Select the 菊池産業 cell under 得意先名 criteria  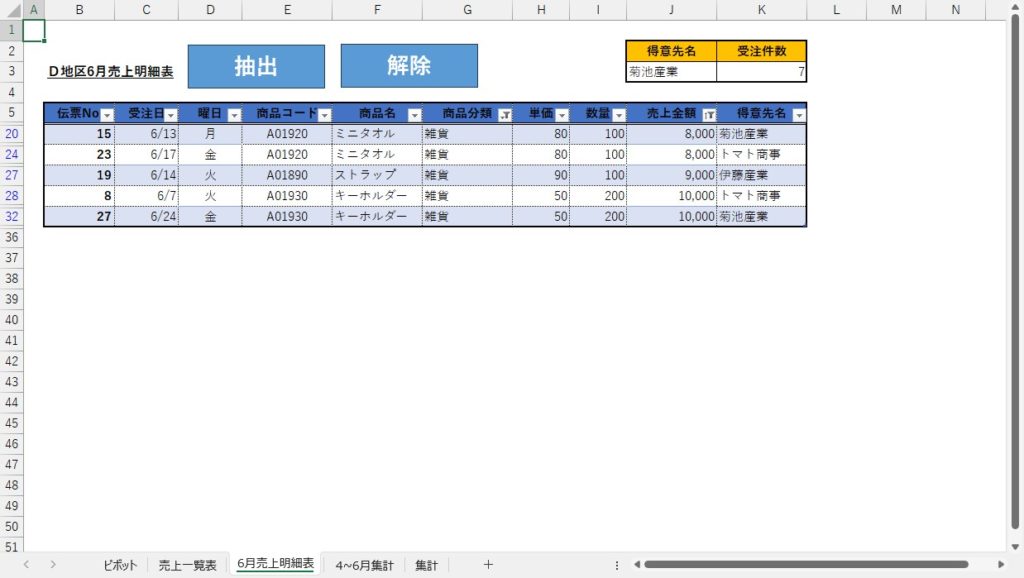671,72
